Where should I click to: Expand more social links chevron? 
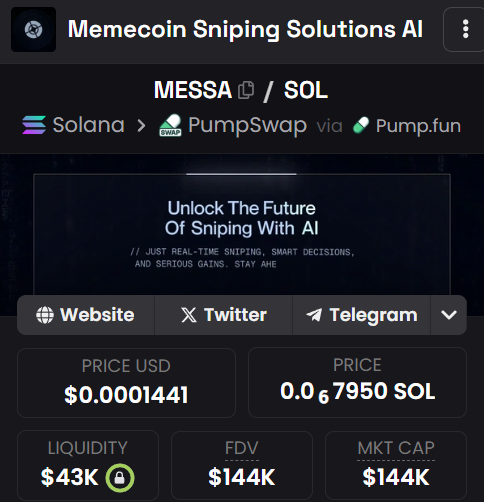449,315
